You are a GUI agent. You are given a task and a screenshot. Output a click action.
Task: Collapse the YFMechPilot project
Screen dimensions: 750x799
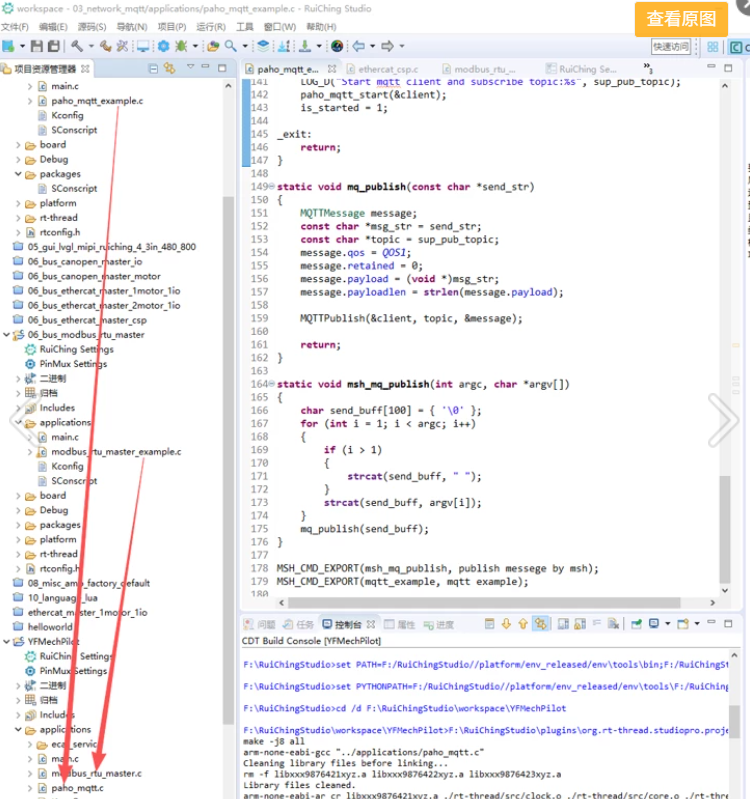coord(7,642)
